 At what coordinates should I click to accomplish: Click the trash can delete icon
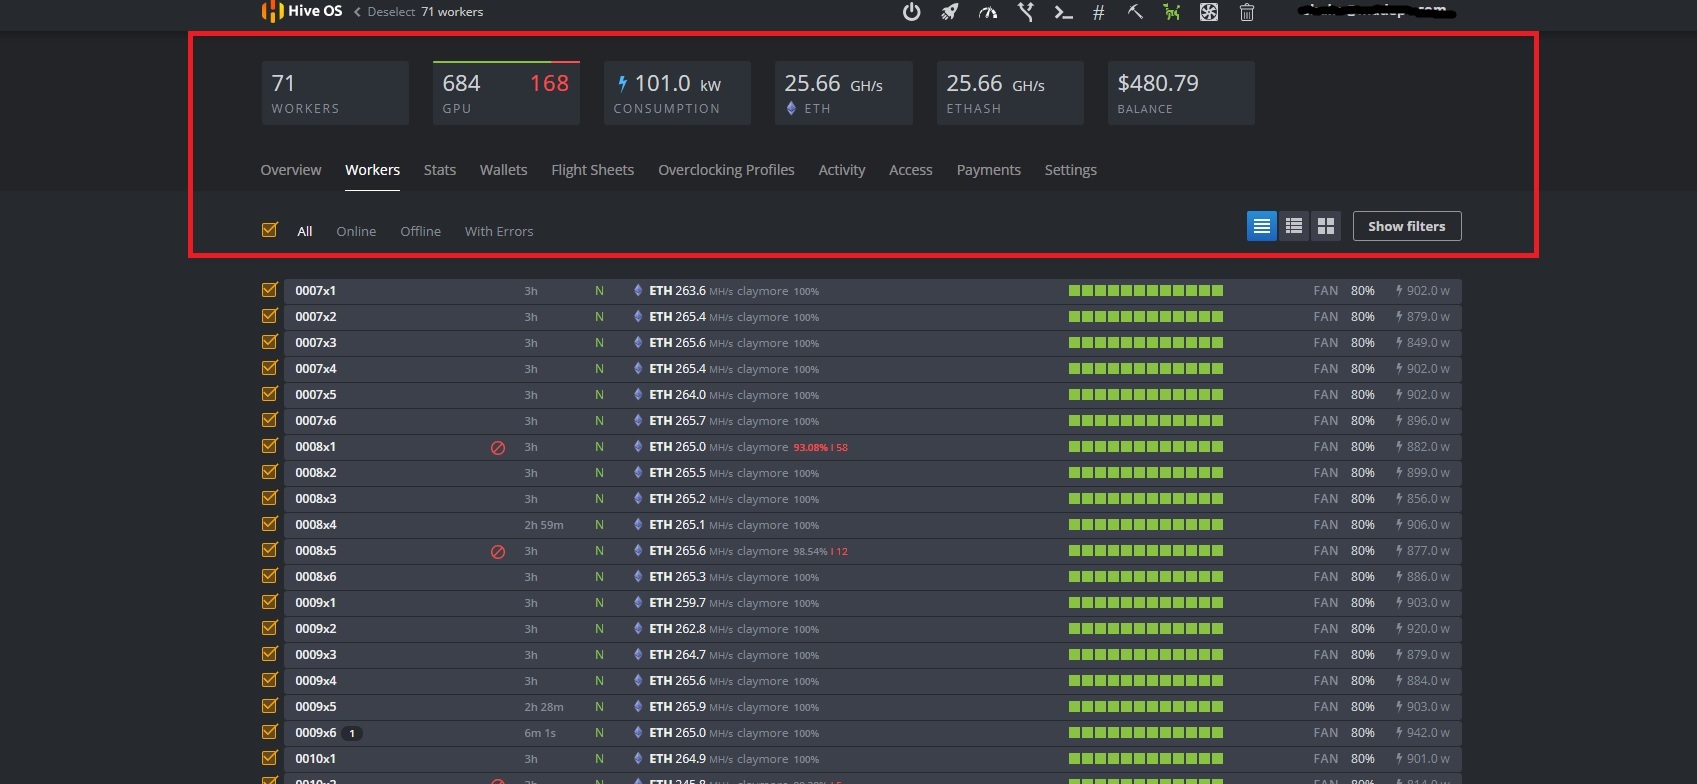point(1247,12)
